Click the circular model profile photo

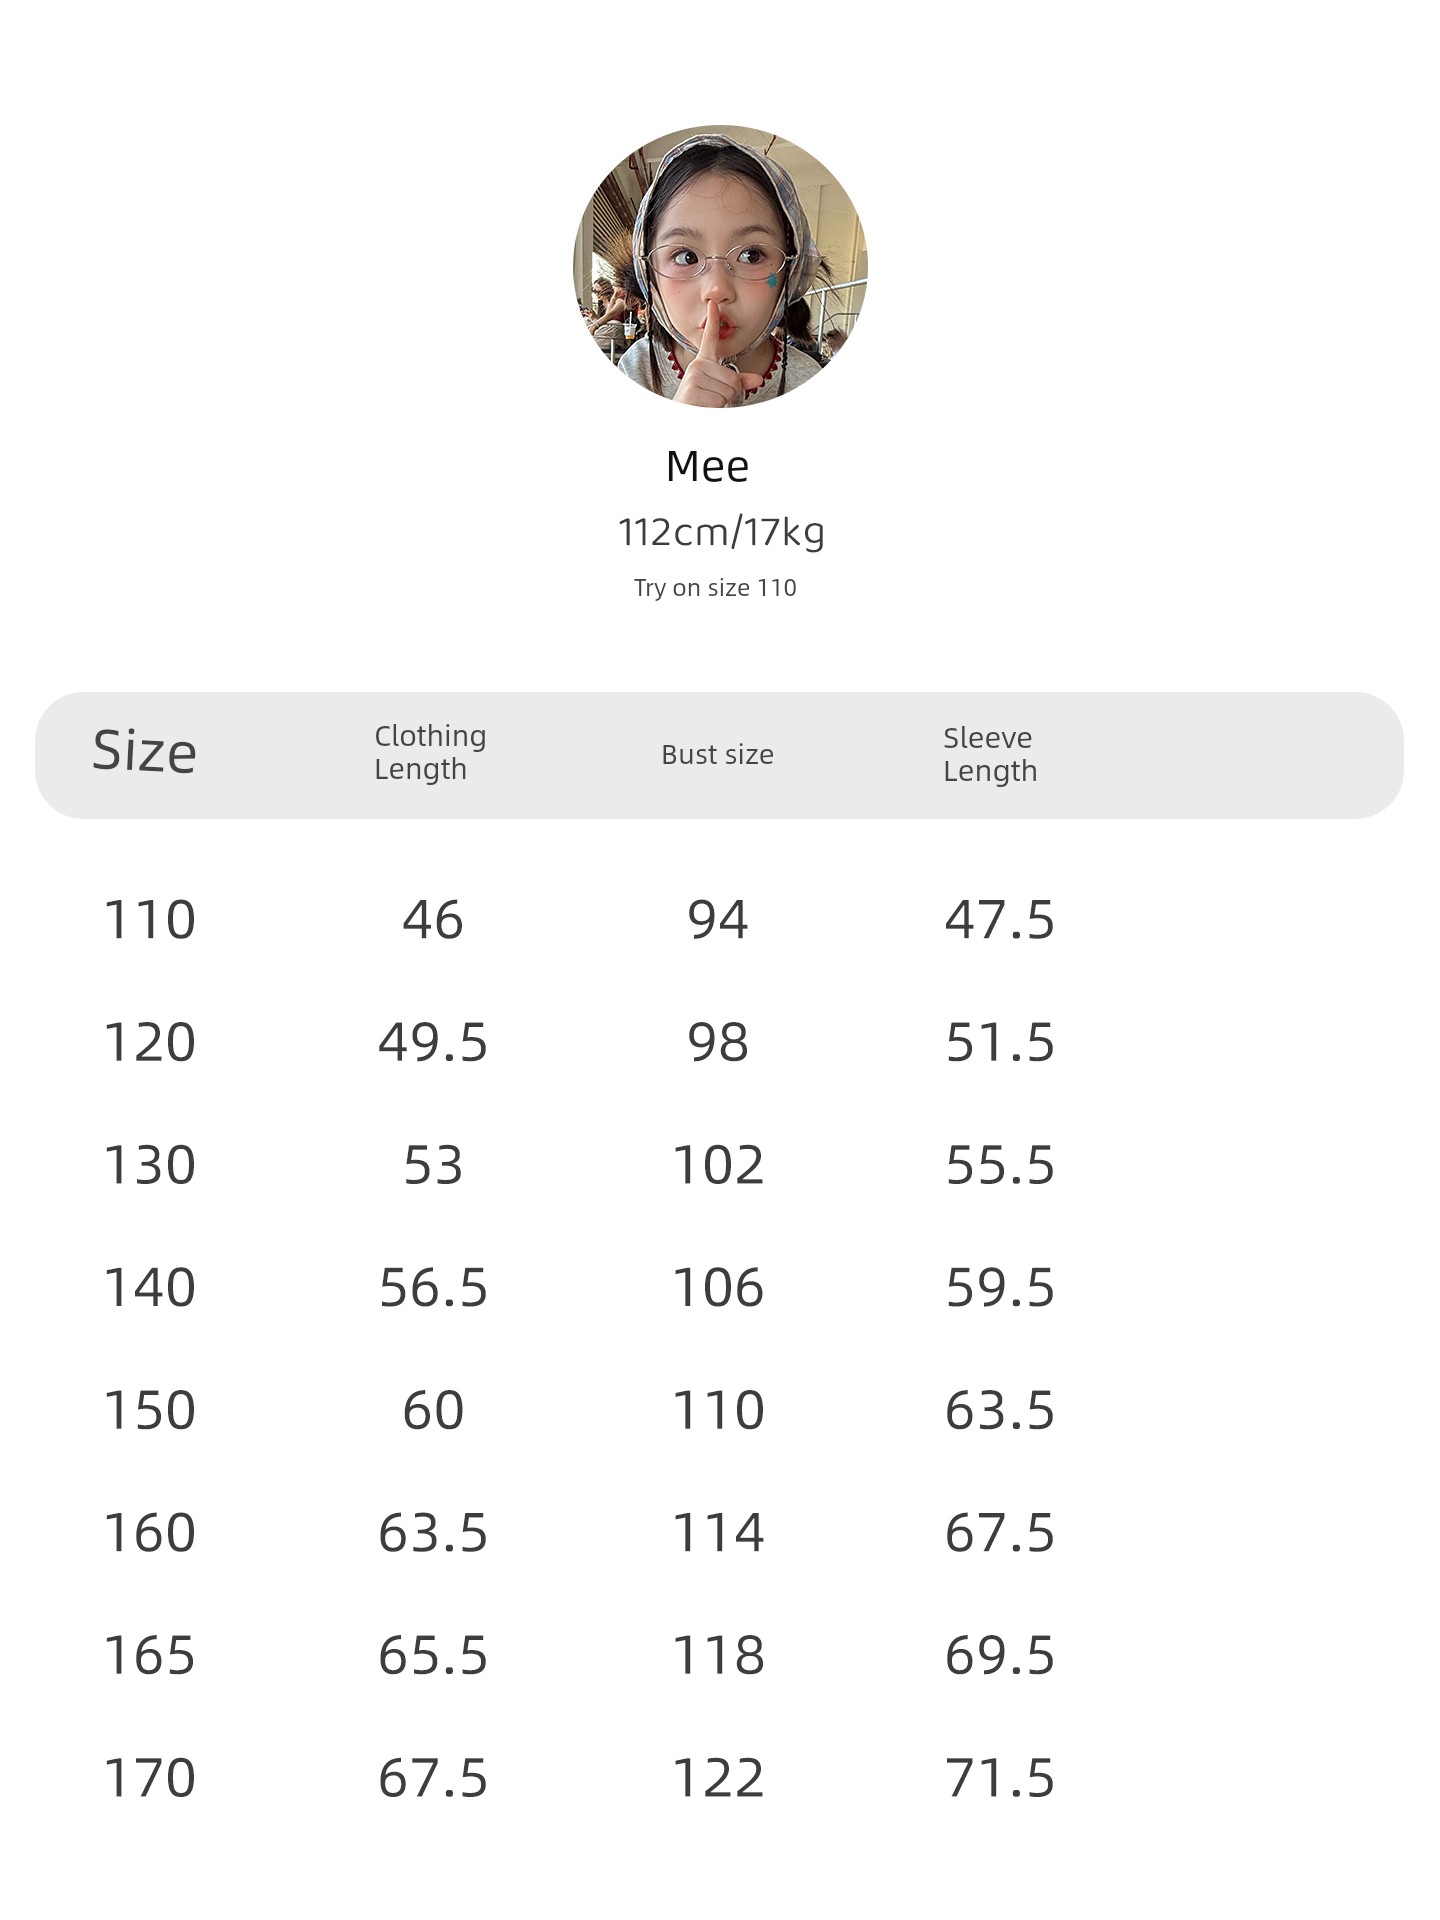[720, 266]
